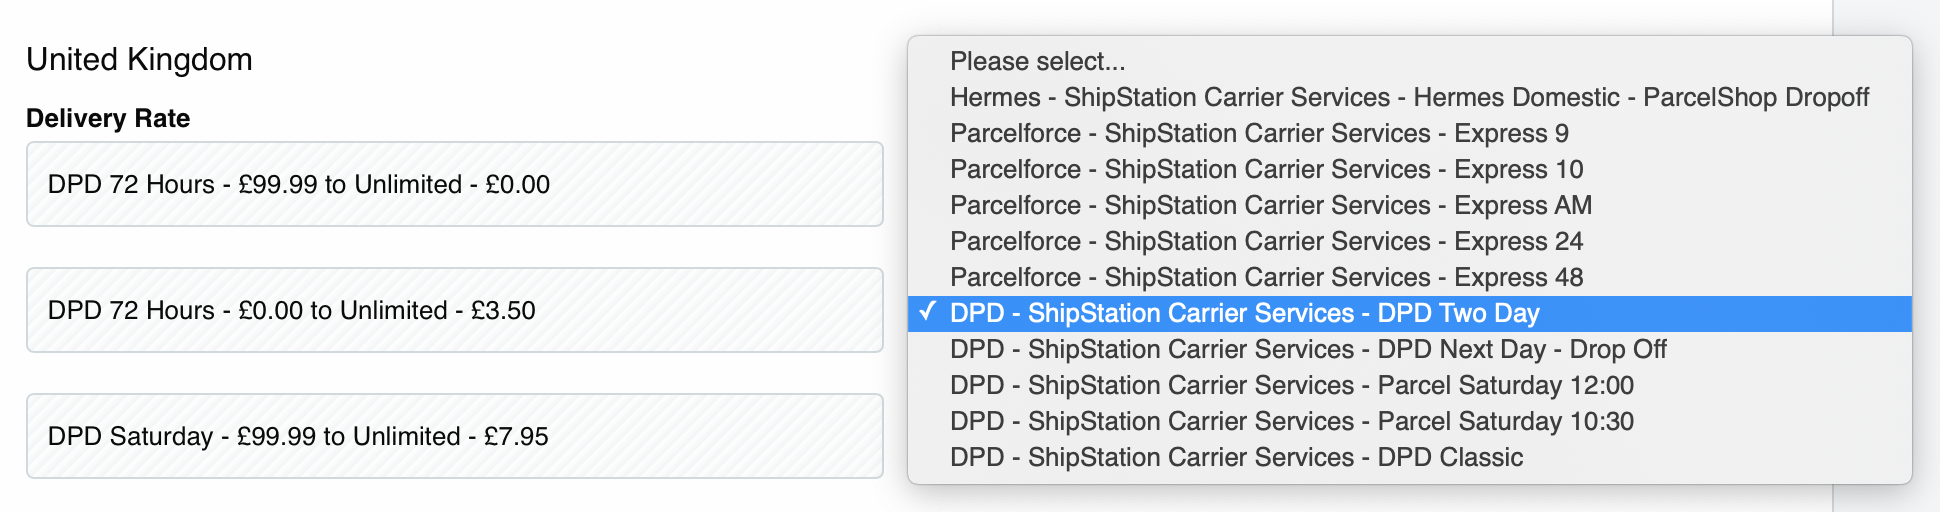Pick DPD Parcel Saturday 10:30 service
The height and width of the screenshot is (512, 1940).
[x=1291, y=421]
